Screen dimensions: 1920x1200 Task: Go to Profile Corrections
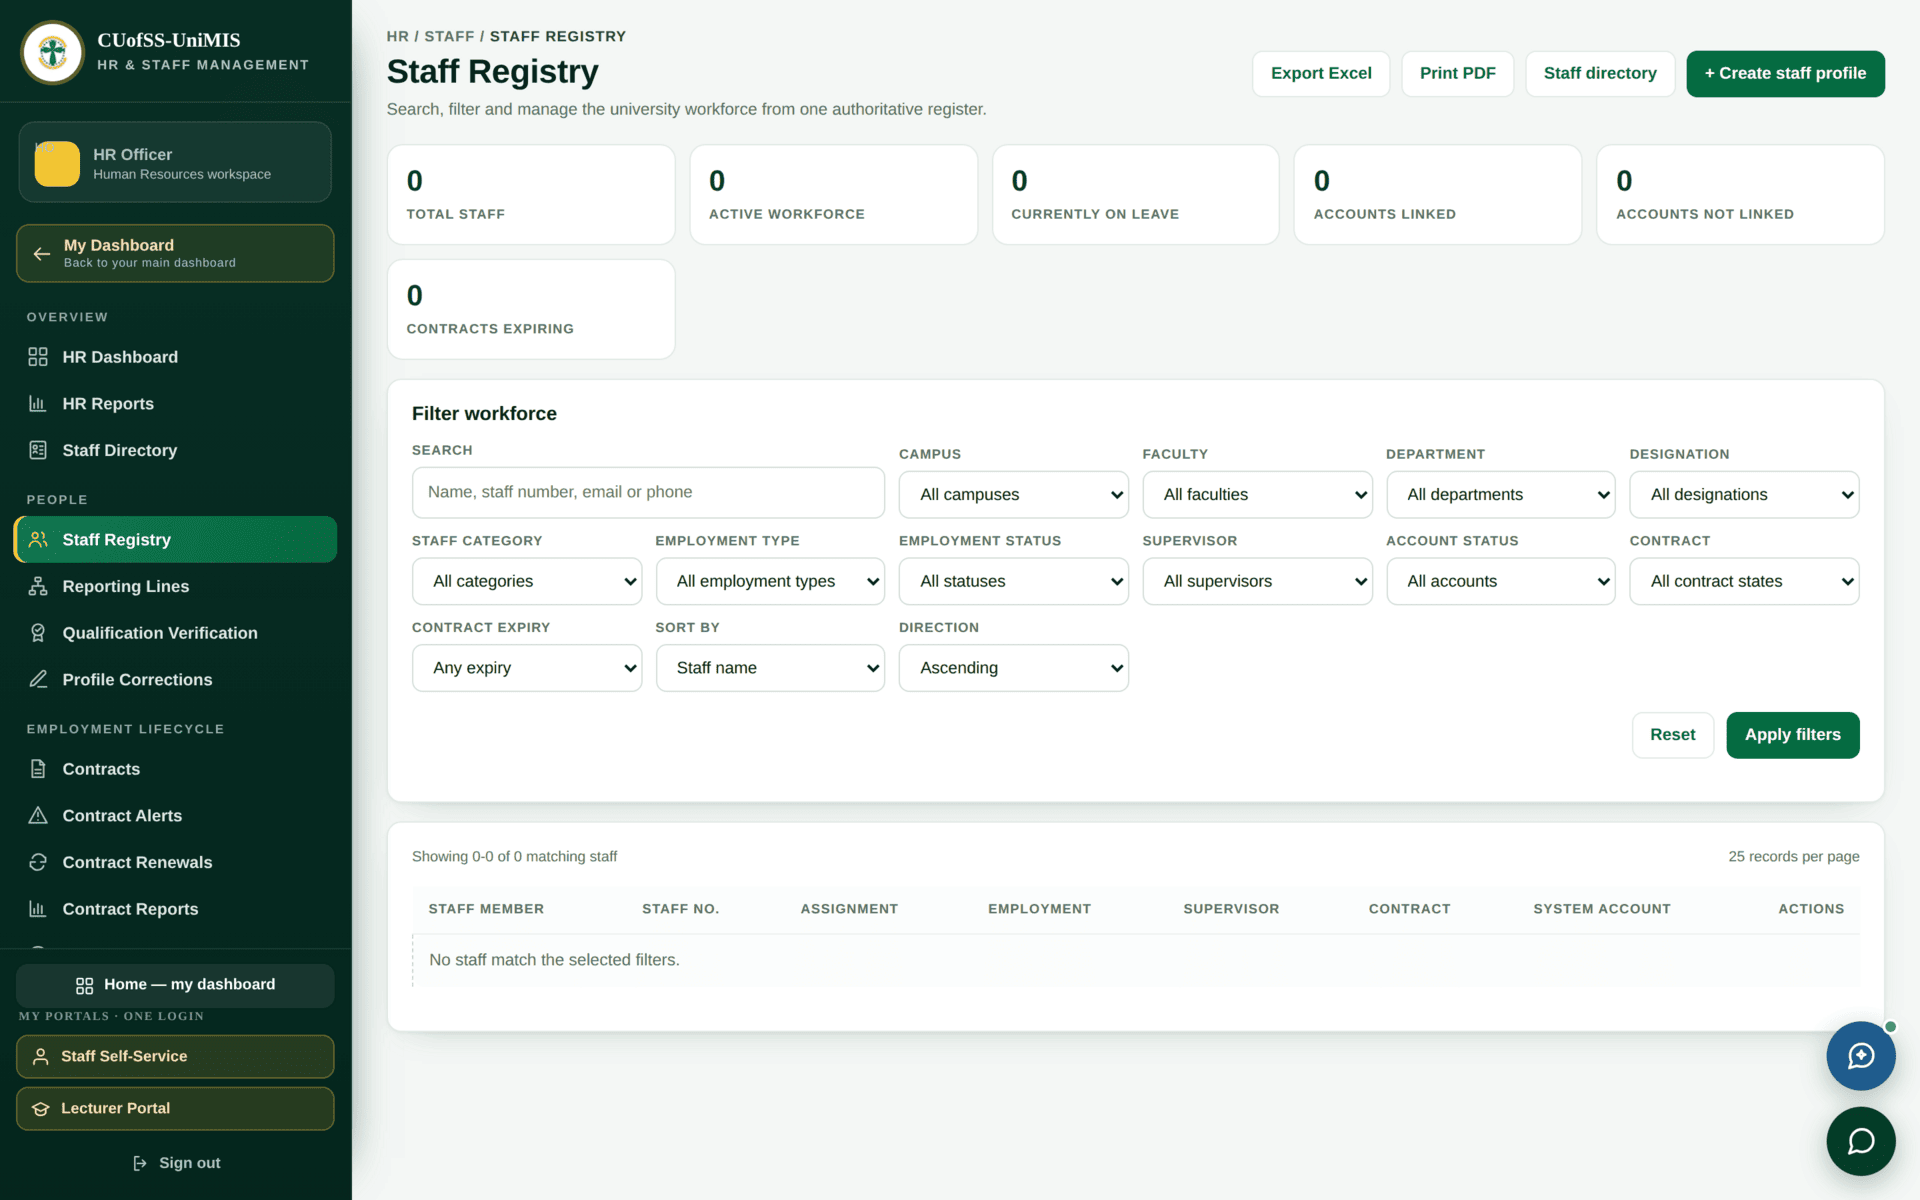point(175,680)
